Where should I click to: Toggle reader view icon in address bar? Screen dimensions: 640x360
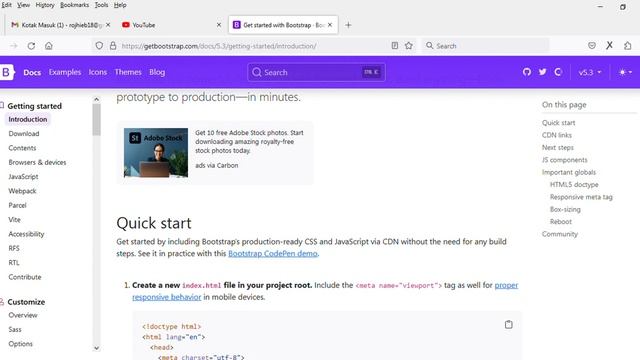(x=395, y=46)
